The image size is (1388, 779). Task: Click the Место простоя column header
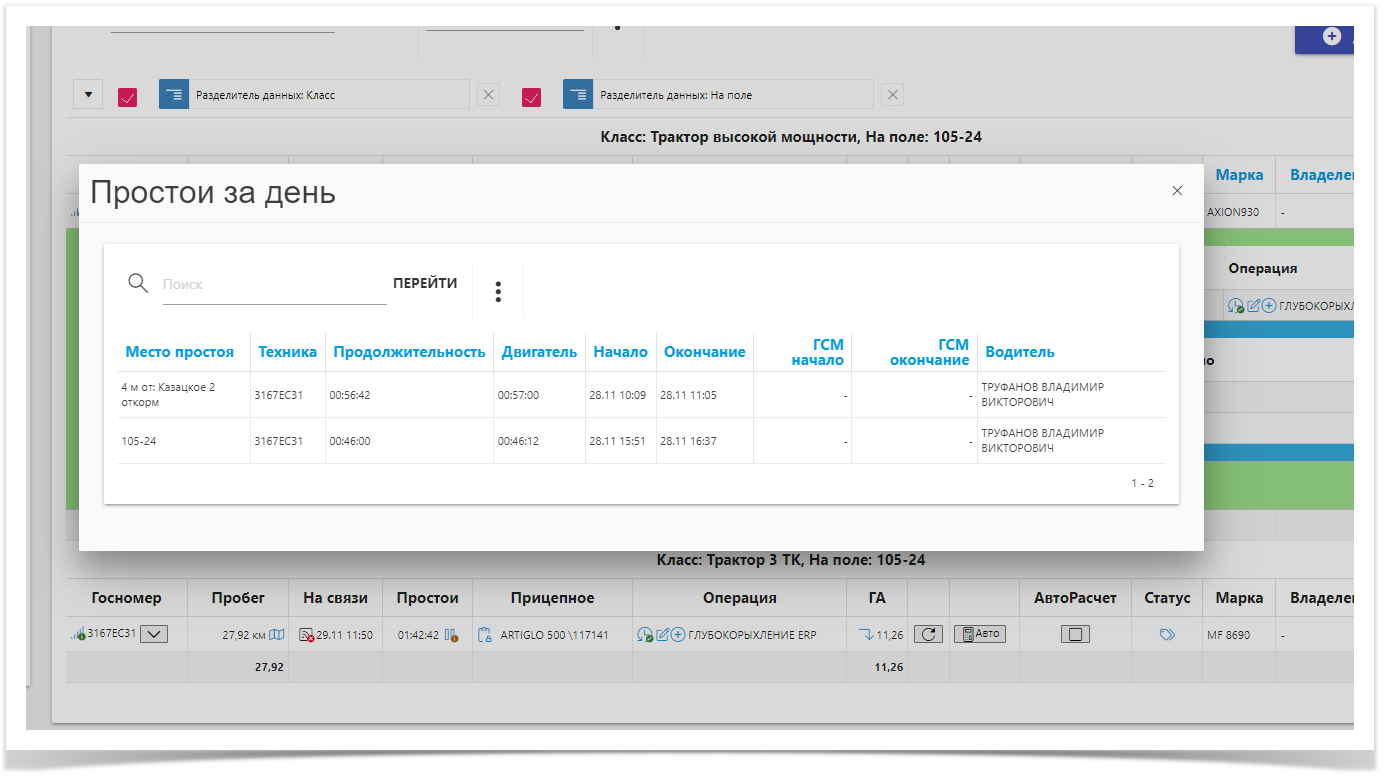click(179, 352)
